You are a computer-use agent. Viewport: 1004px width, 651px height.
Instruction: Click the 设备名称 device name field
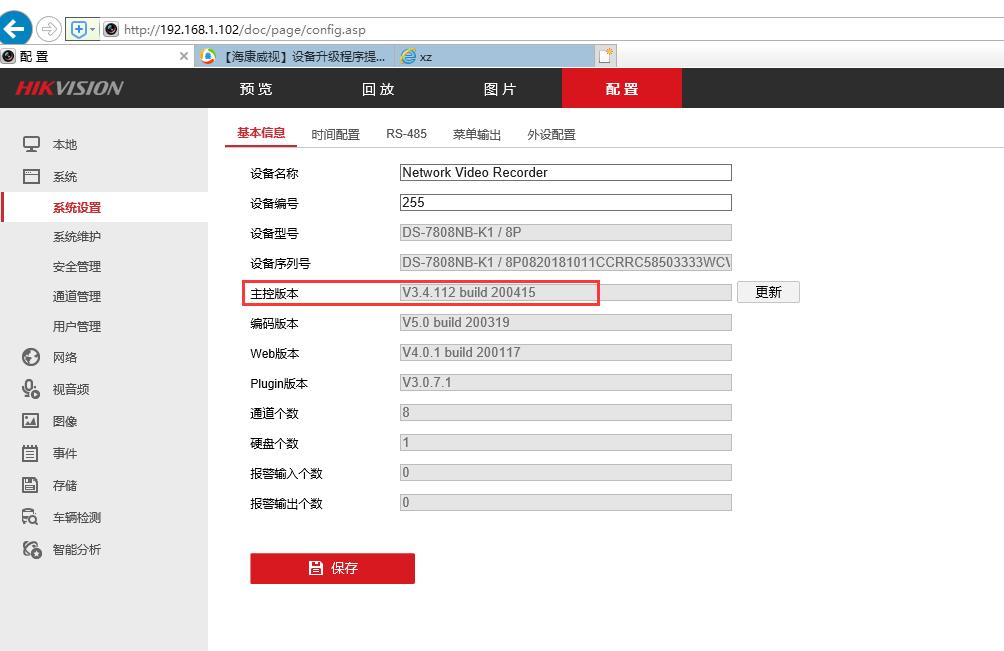point(565,172)
